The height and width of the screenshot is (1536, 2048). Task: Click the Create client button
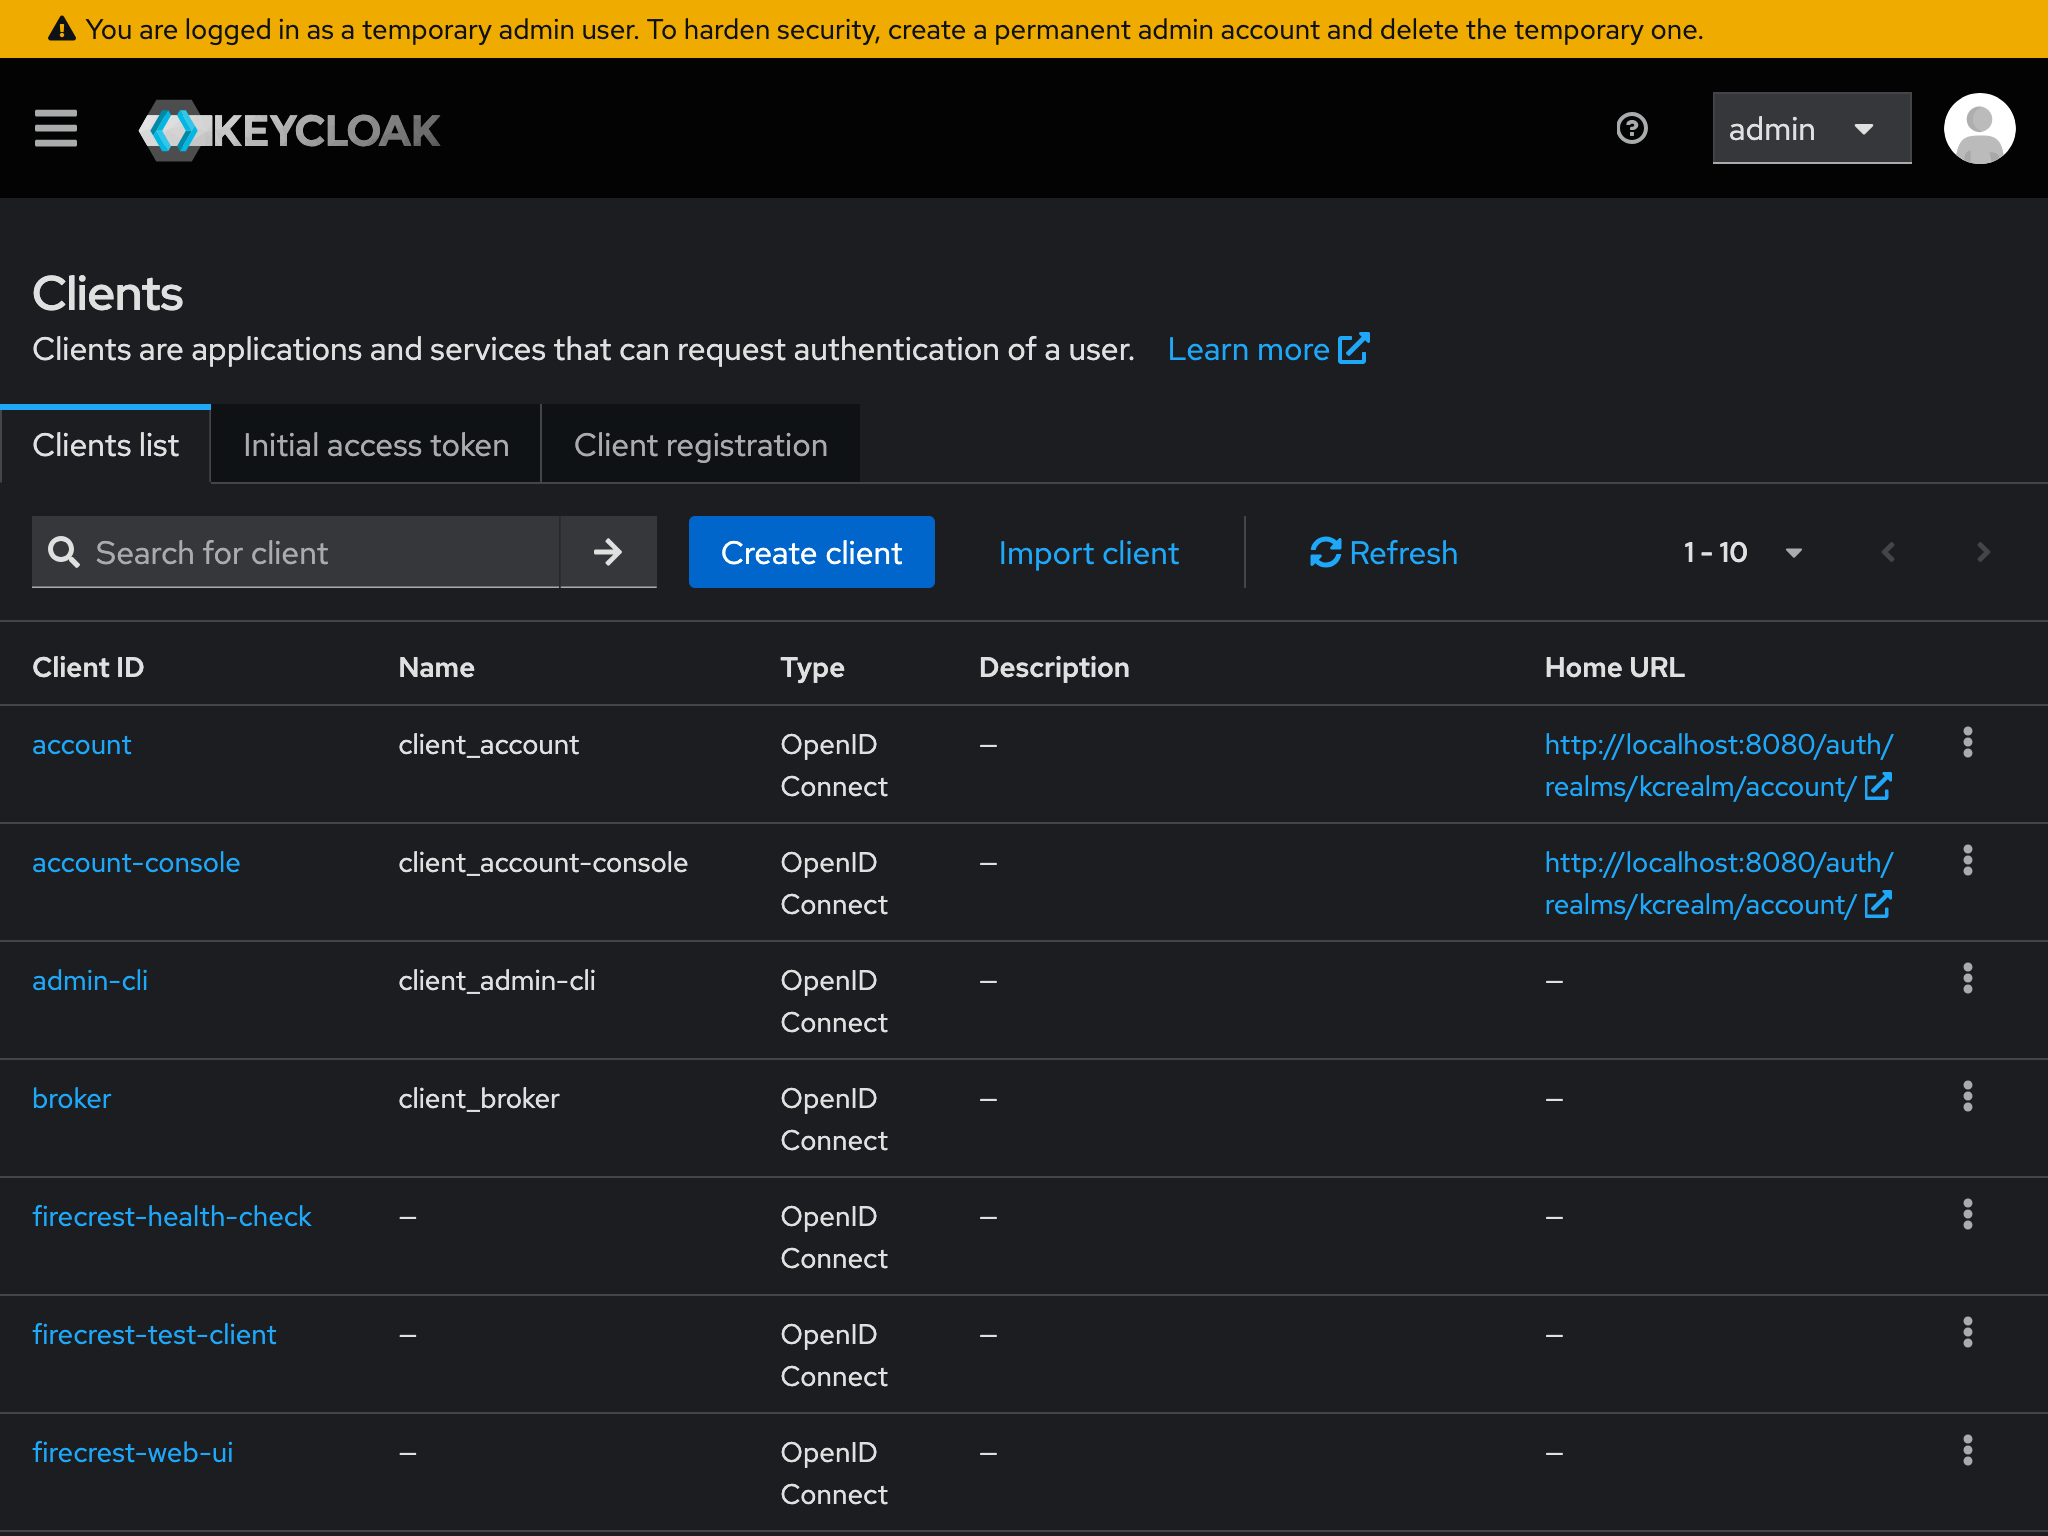pos(811,552)
